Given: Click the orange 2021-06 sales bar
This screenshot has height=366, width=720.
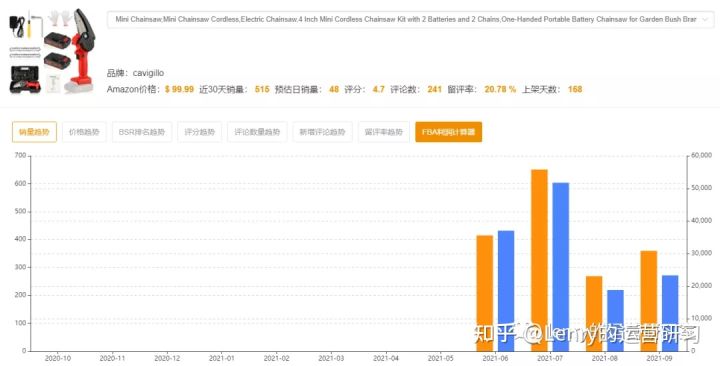Looking at the screenshot, I should click(485, 293).
